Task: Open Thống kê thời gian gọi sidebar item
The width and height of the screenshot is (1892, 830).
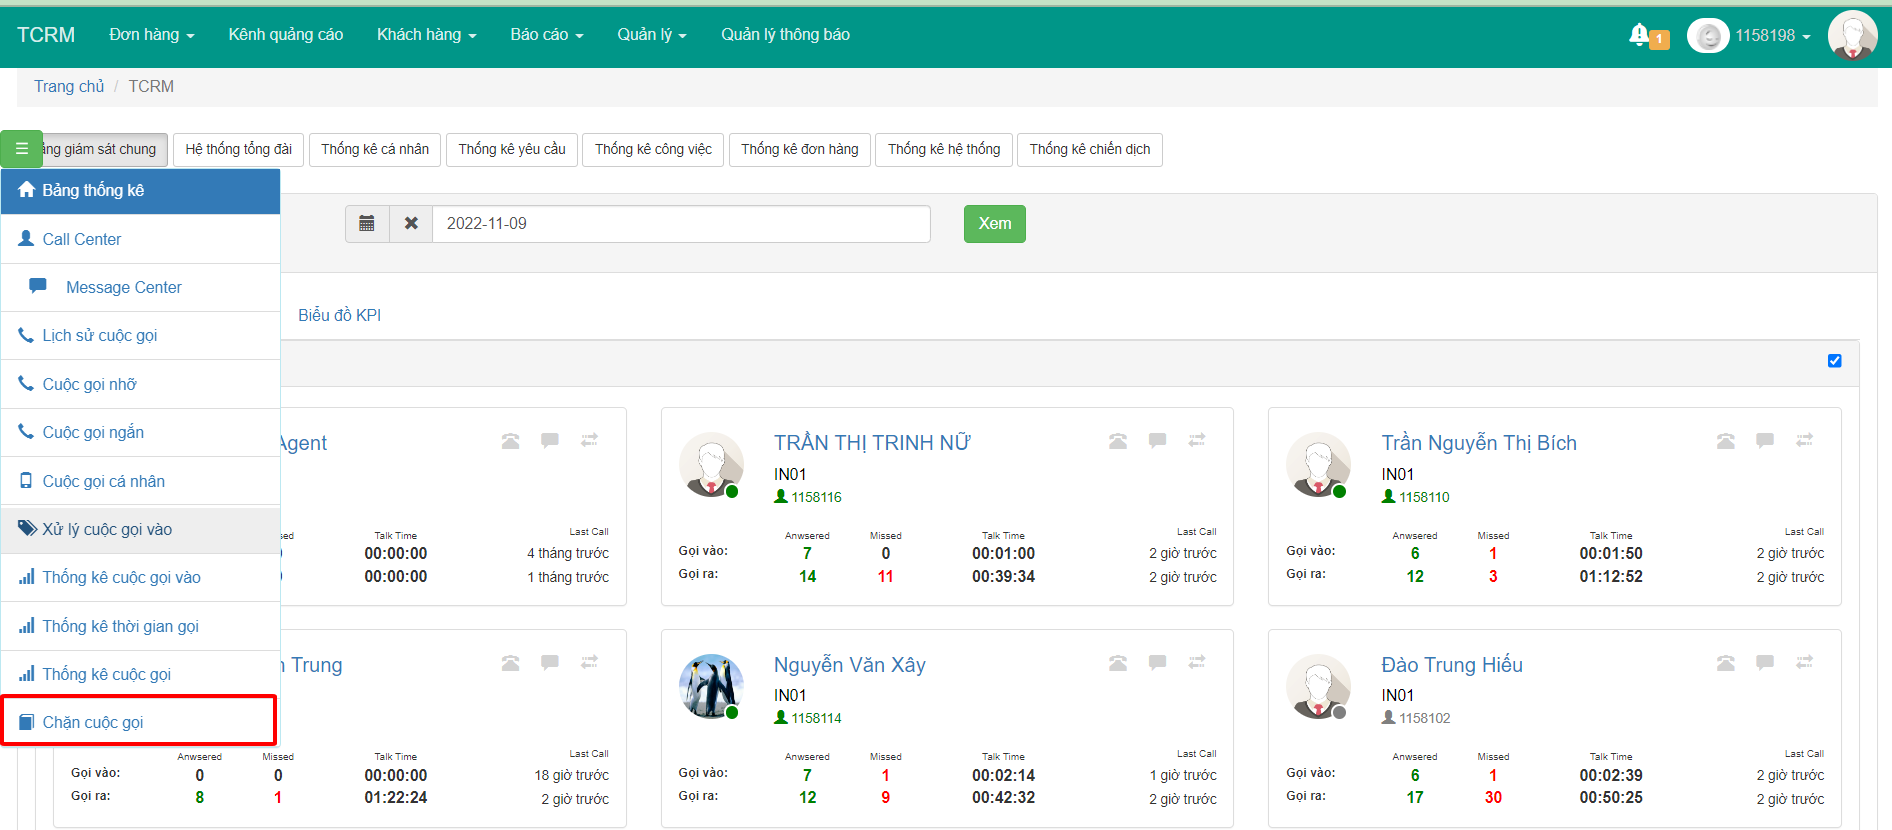Action: [141, 627]
